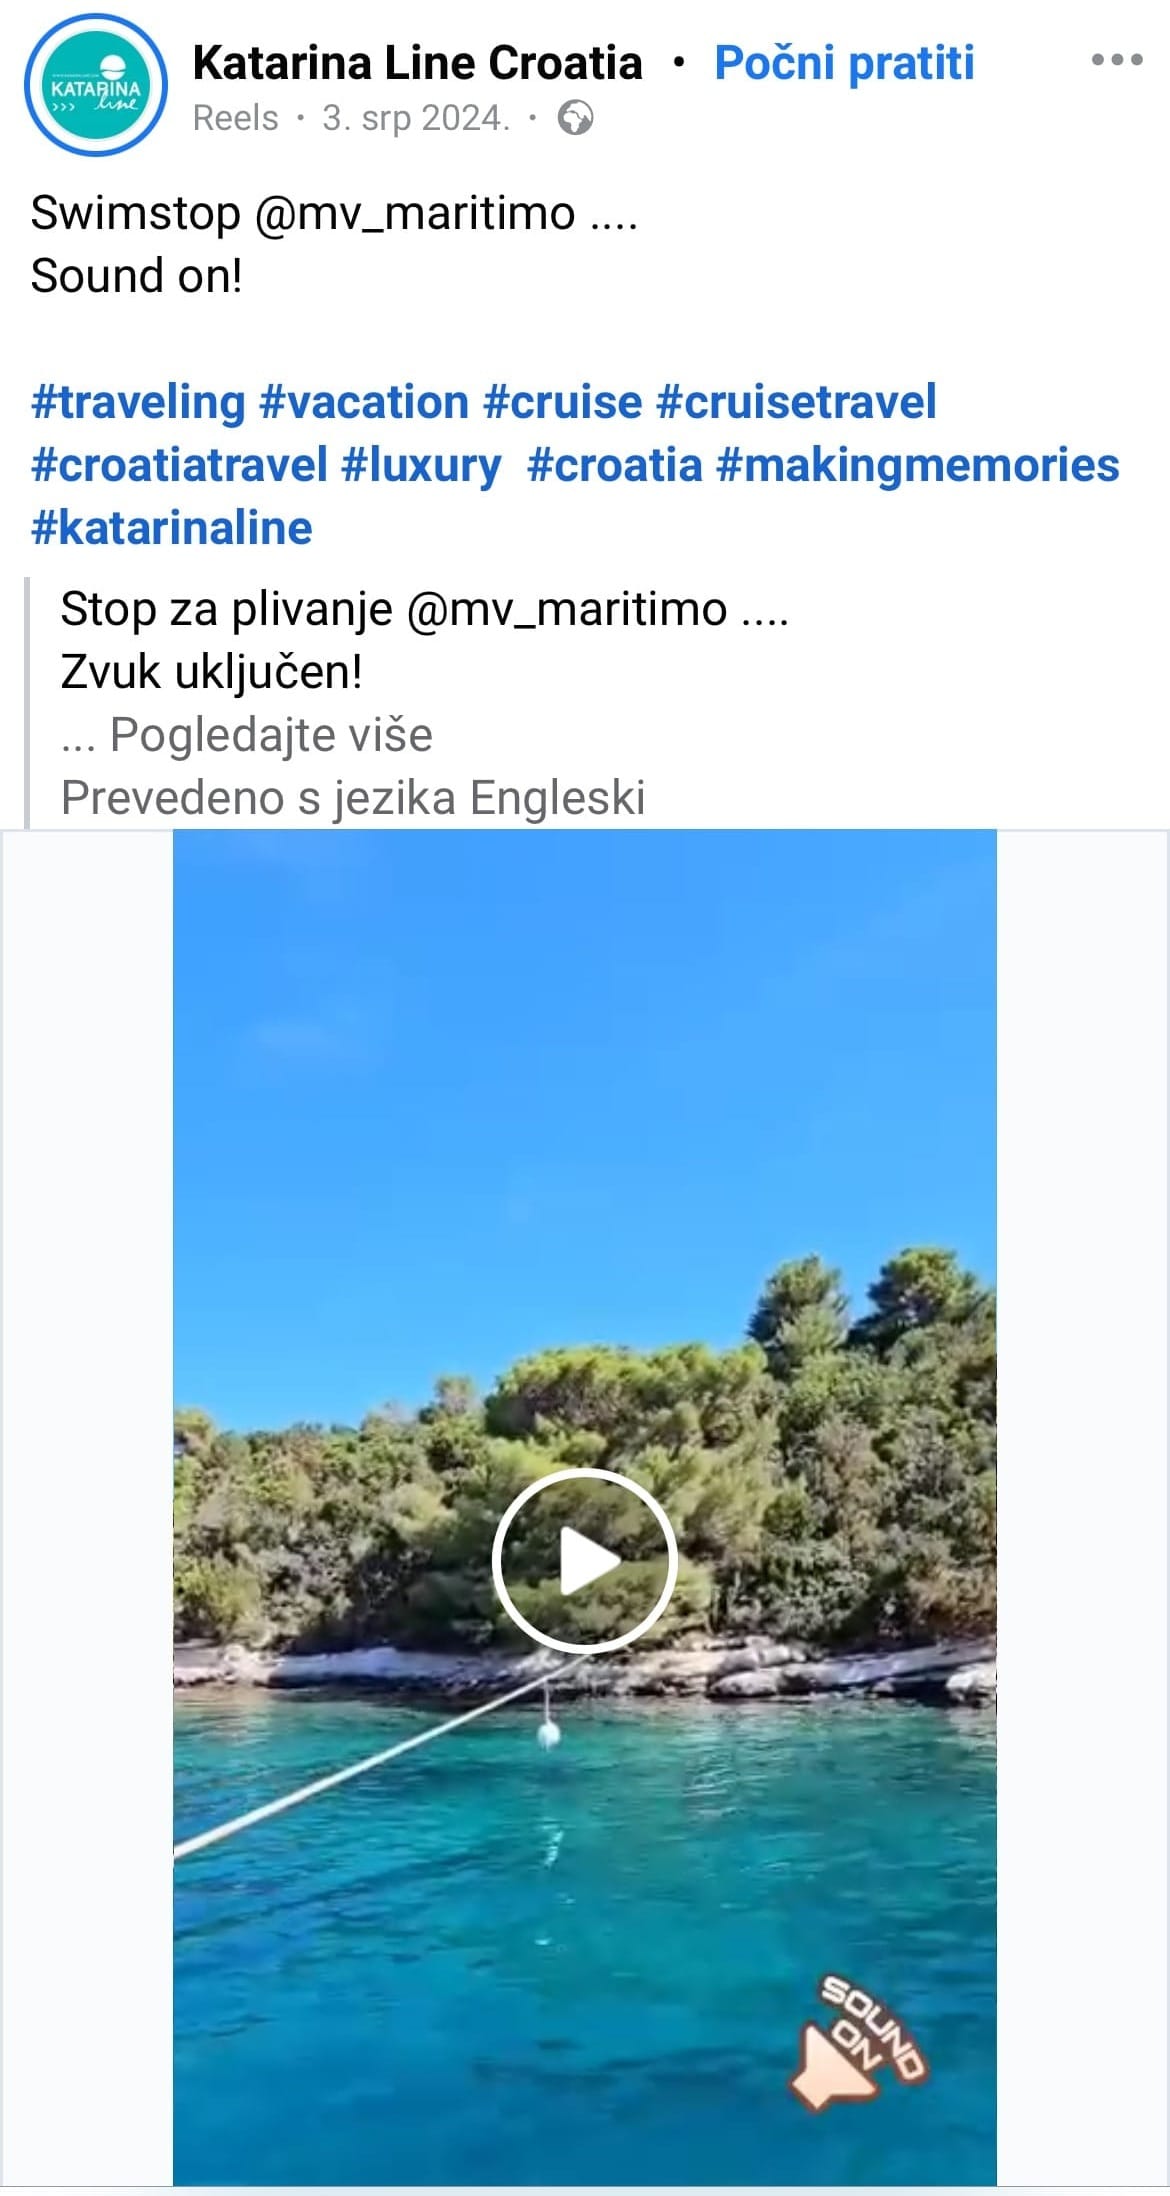Open the #cruise hashtag
1170x2196 pixels.
(562, 402)
